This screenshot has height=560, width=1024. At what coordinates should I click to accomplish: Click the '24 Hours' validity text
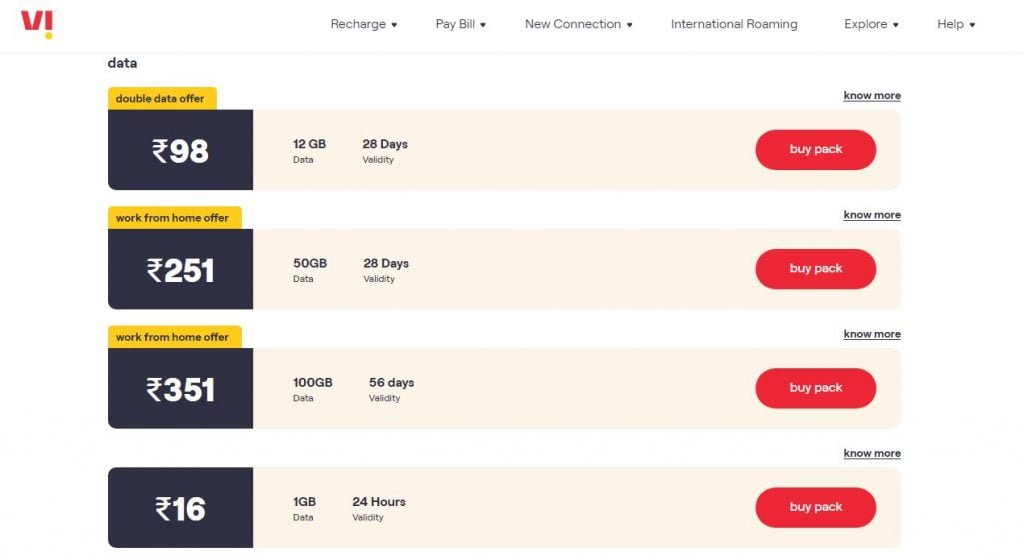(379, 502)
